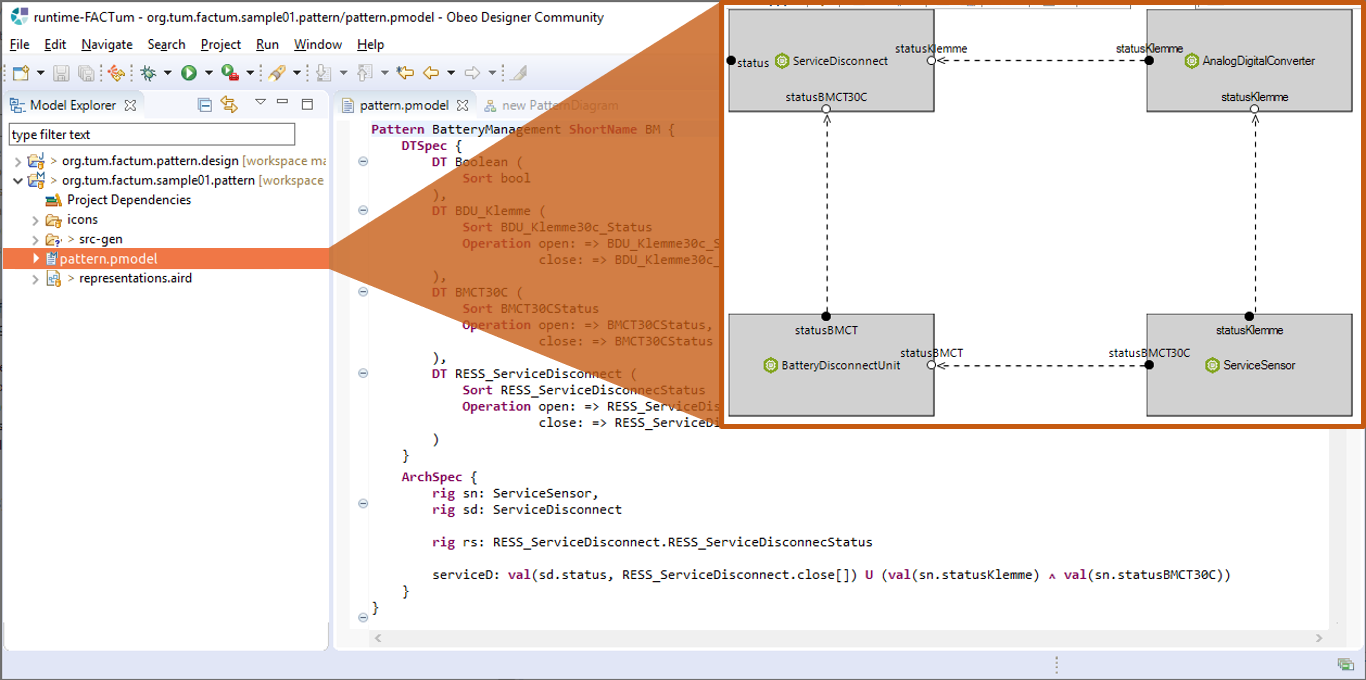Collapse the DT Boolean code fold marker
The height and width of the screenshot is (680, 1366).
(x=363, y=162)
